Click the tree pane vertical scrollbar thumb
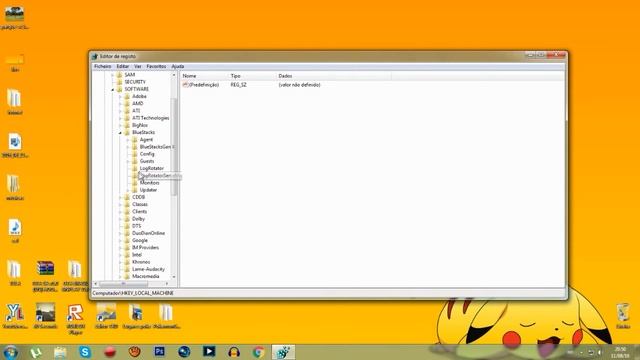The width and height of the screenshot is (640, 360). pos(174,146)
